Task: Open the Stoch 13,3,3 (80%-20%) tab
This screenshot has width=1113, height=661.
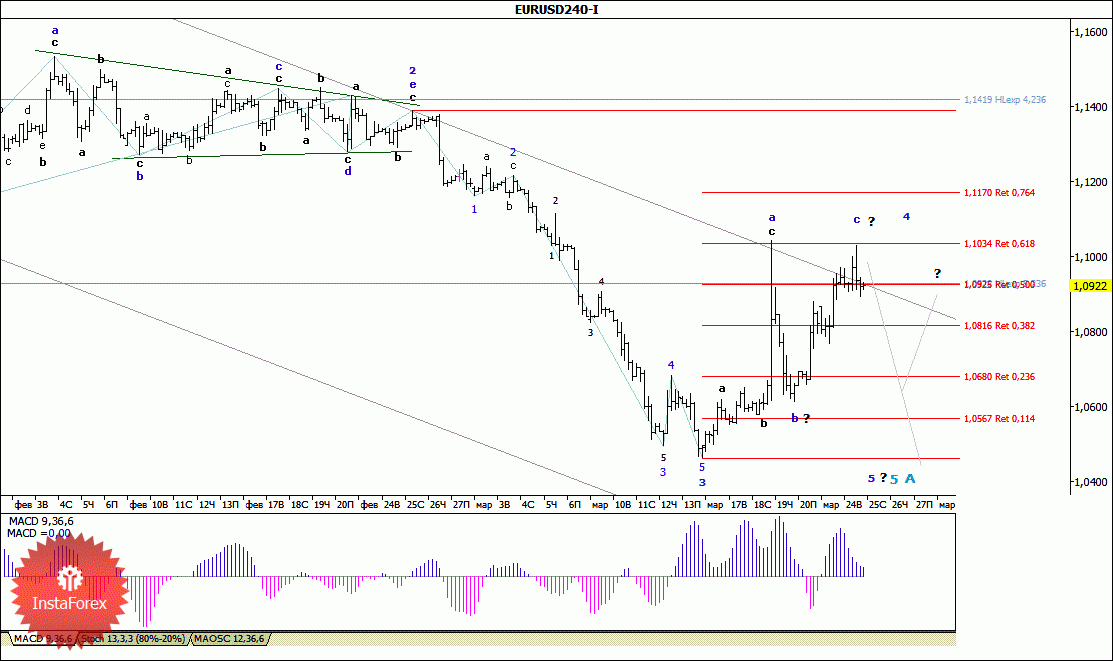Action: click(x=133, y=639)
